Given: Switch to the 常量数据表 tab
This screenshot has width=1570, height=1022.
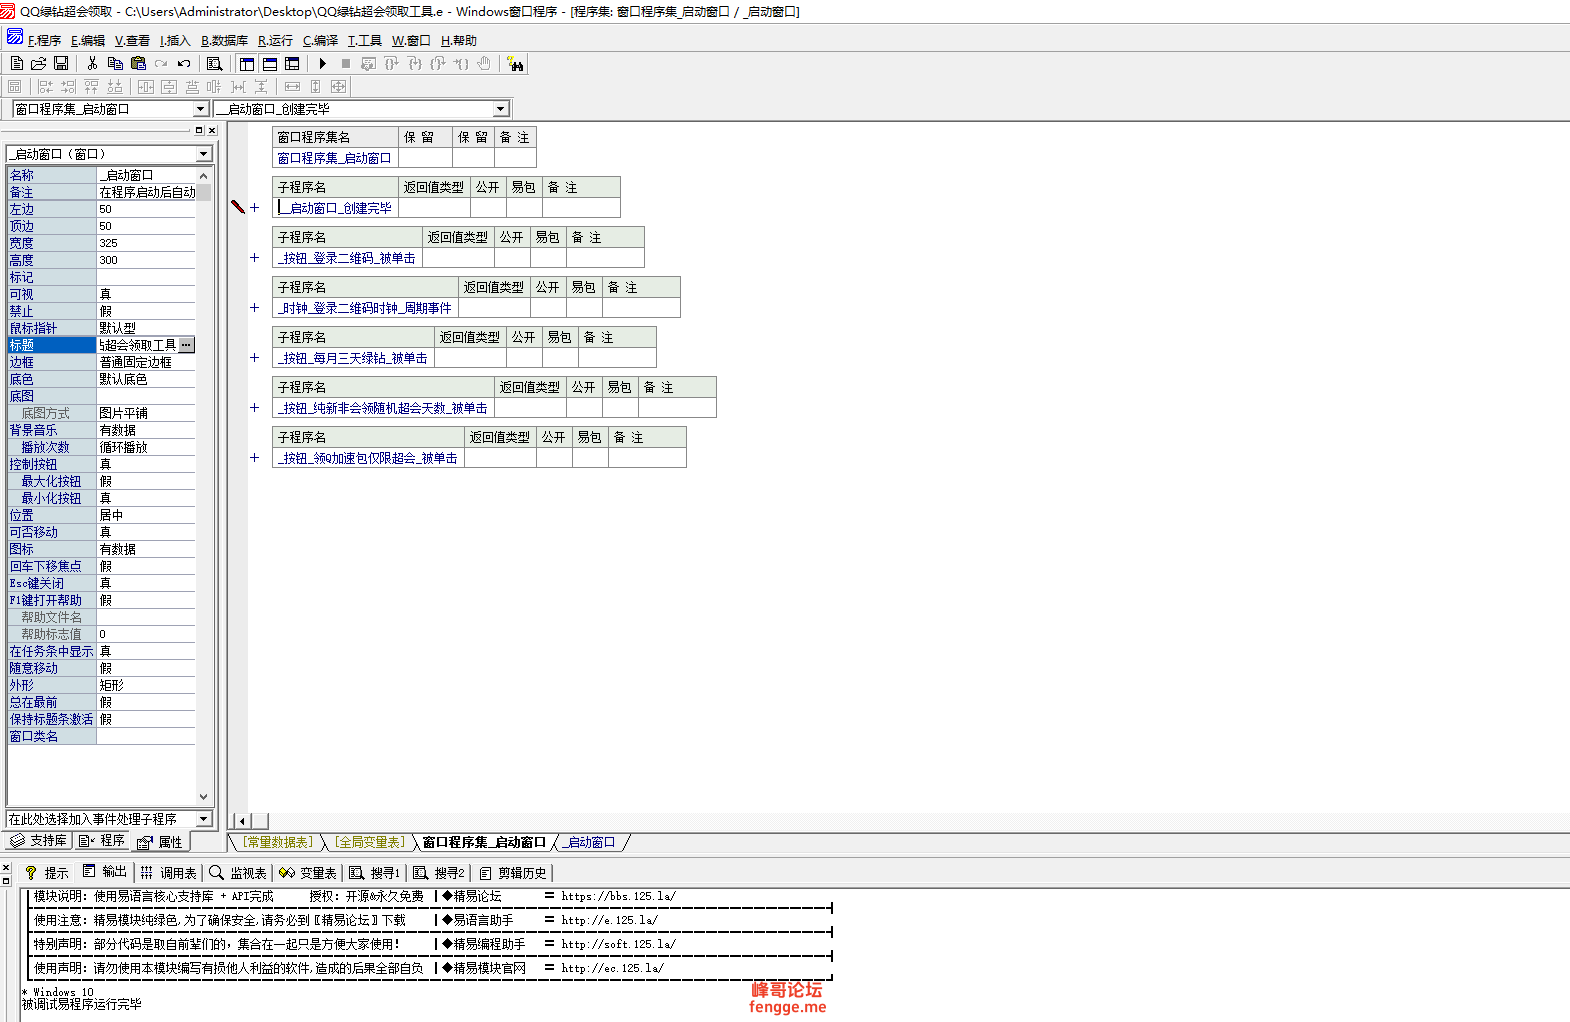Looking at the screenshot, I should (x=278, y=842).
